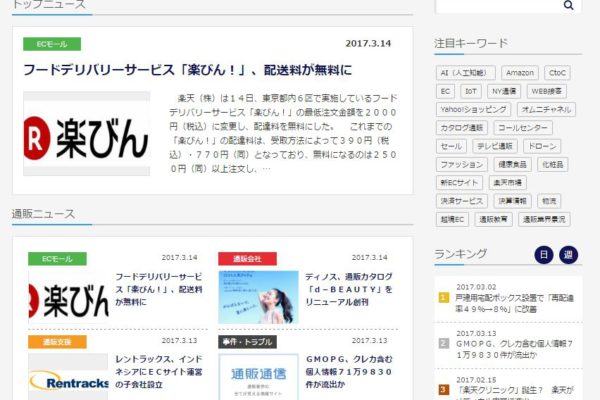The height and width of the screenshot is (400, 600).
Task: Open the GMOPG data leak headline in 通販ニュース
Action: [349, 372]
